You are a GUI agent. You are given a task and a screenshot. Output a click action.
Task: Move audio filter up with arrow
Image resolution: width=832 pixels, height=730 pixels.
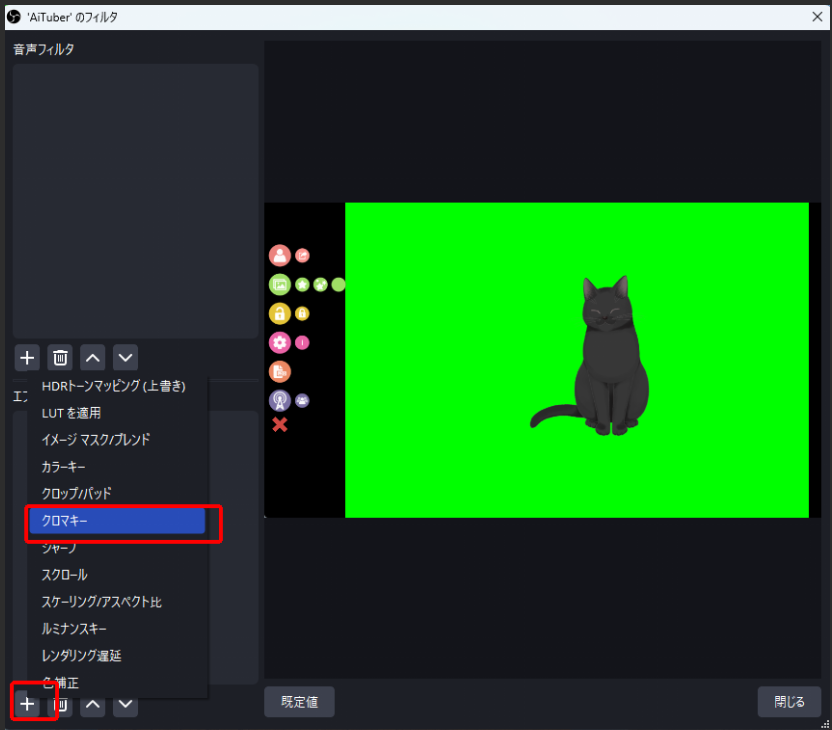(92, 357)
